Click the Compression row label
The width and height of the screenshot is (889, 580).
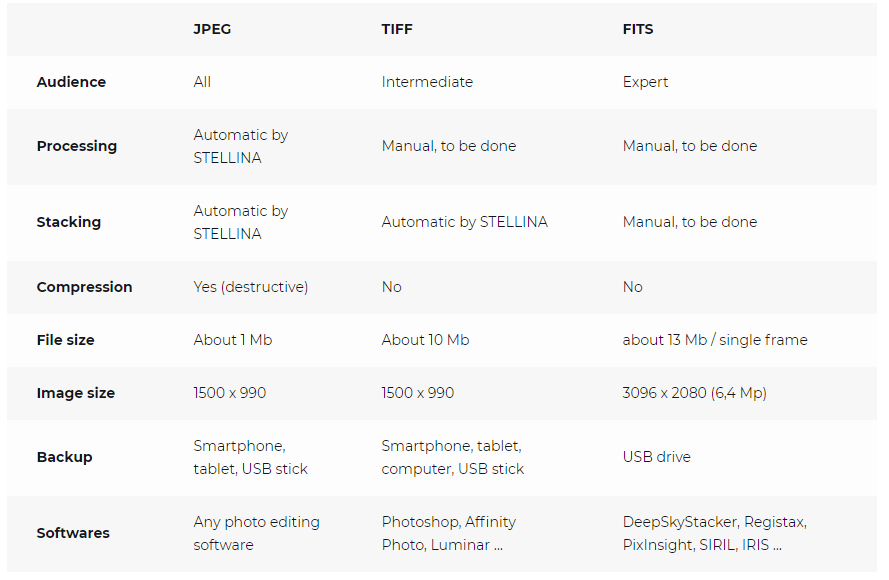pos(84,287)
